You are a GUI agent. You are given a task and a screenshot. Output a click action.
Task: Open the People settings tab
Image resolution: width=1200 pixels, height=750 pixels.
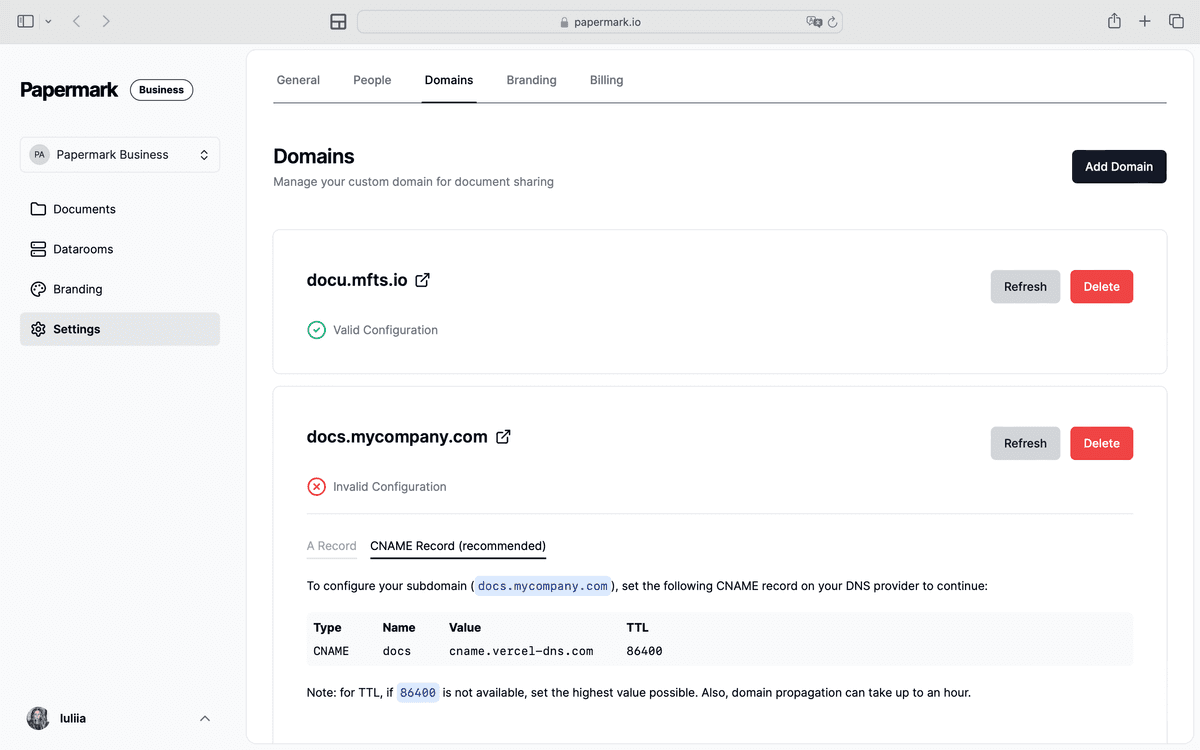372,80
